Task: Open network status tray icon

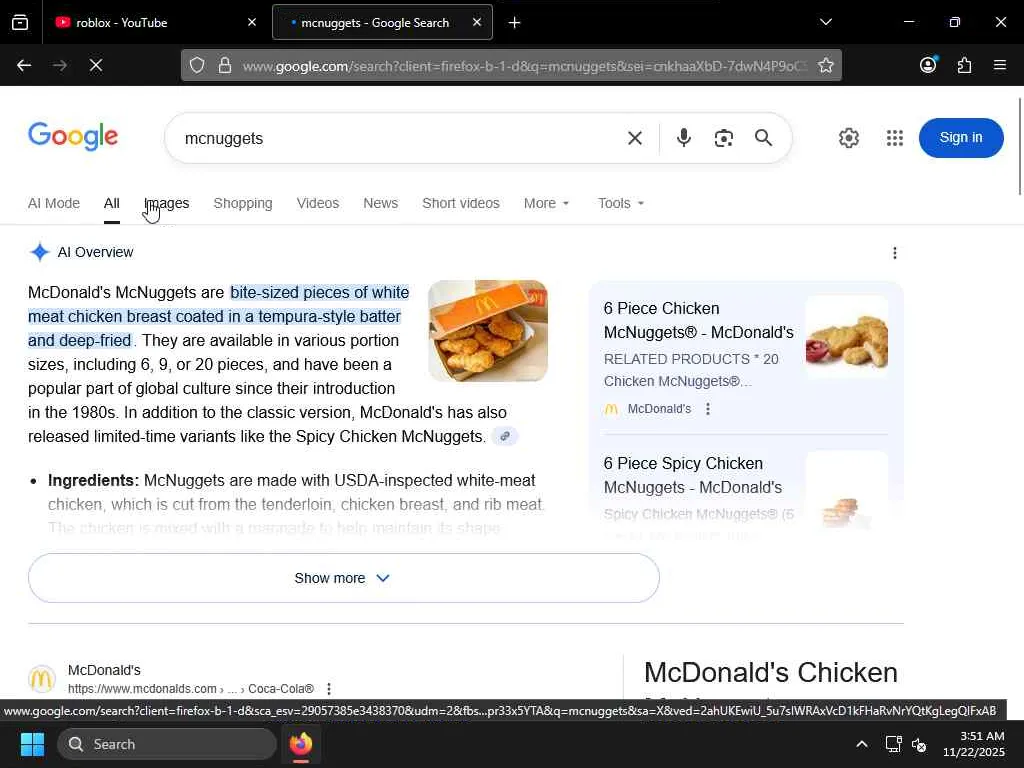Action: tap(893, 744)
